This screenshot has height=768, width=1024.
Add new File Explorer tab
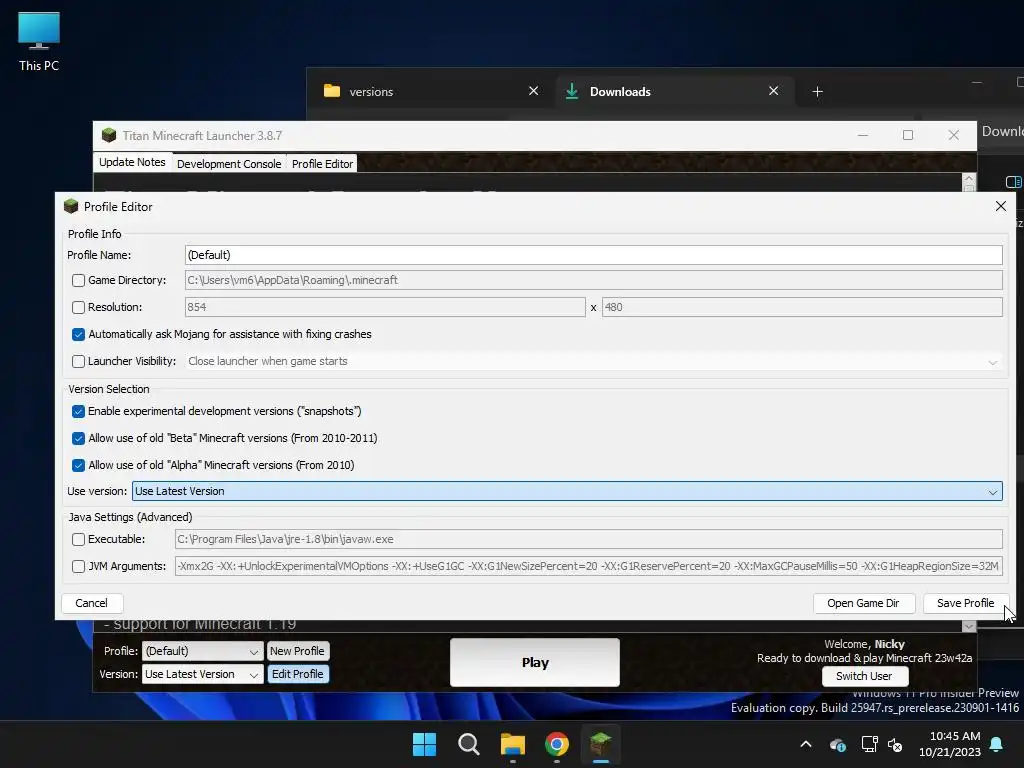click(x=817, y=91)
